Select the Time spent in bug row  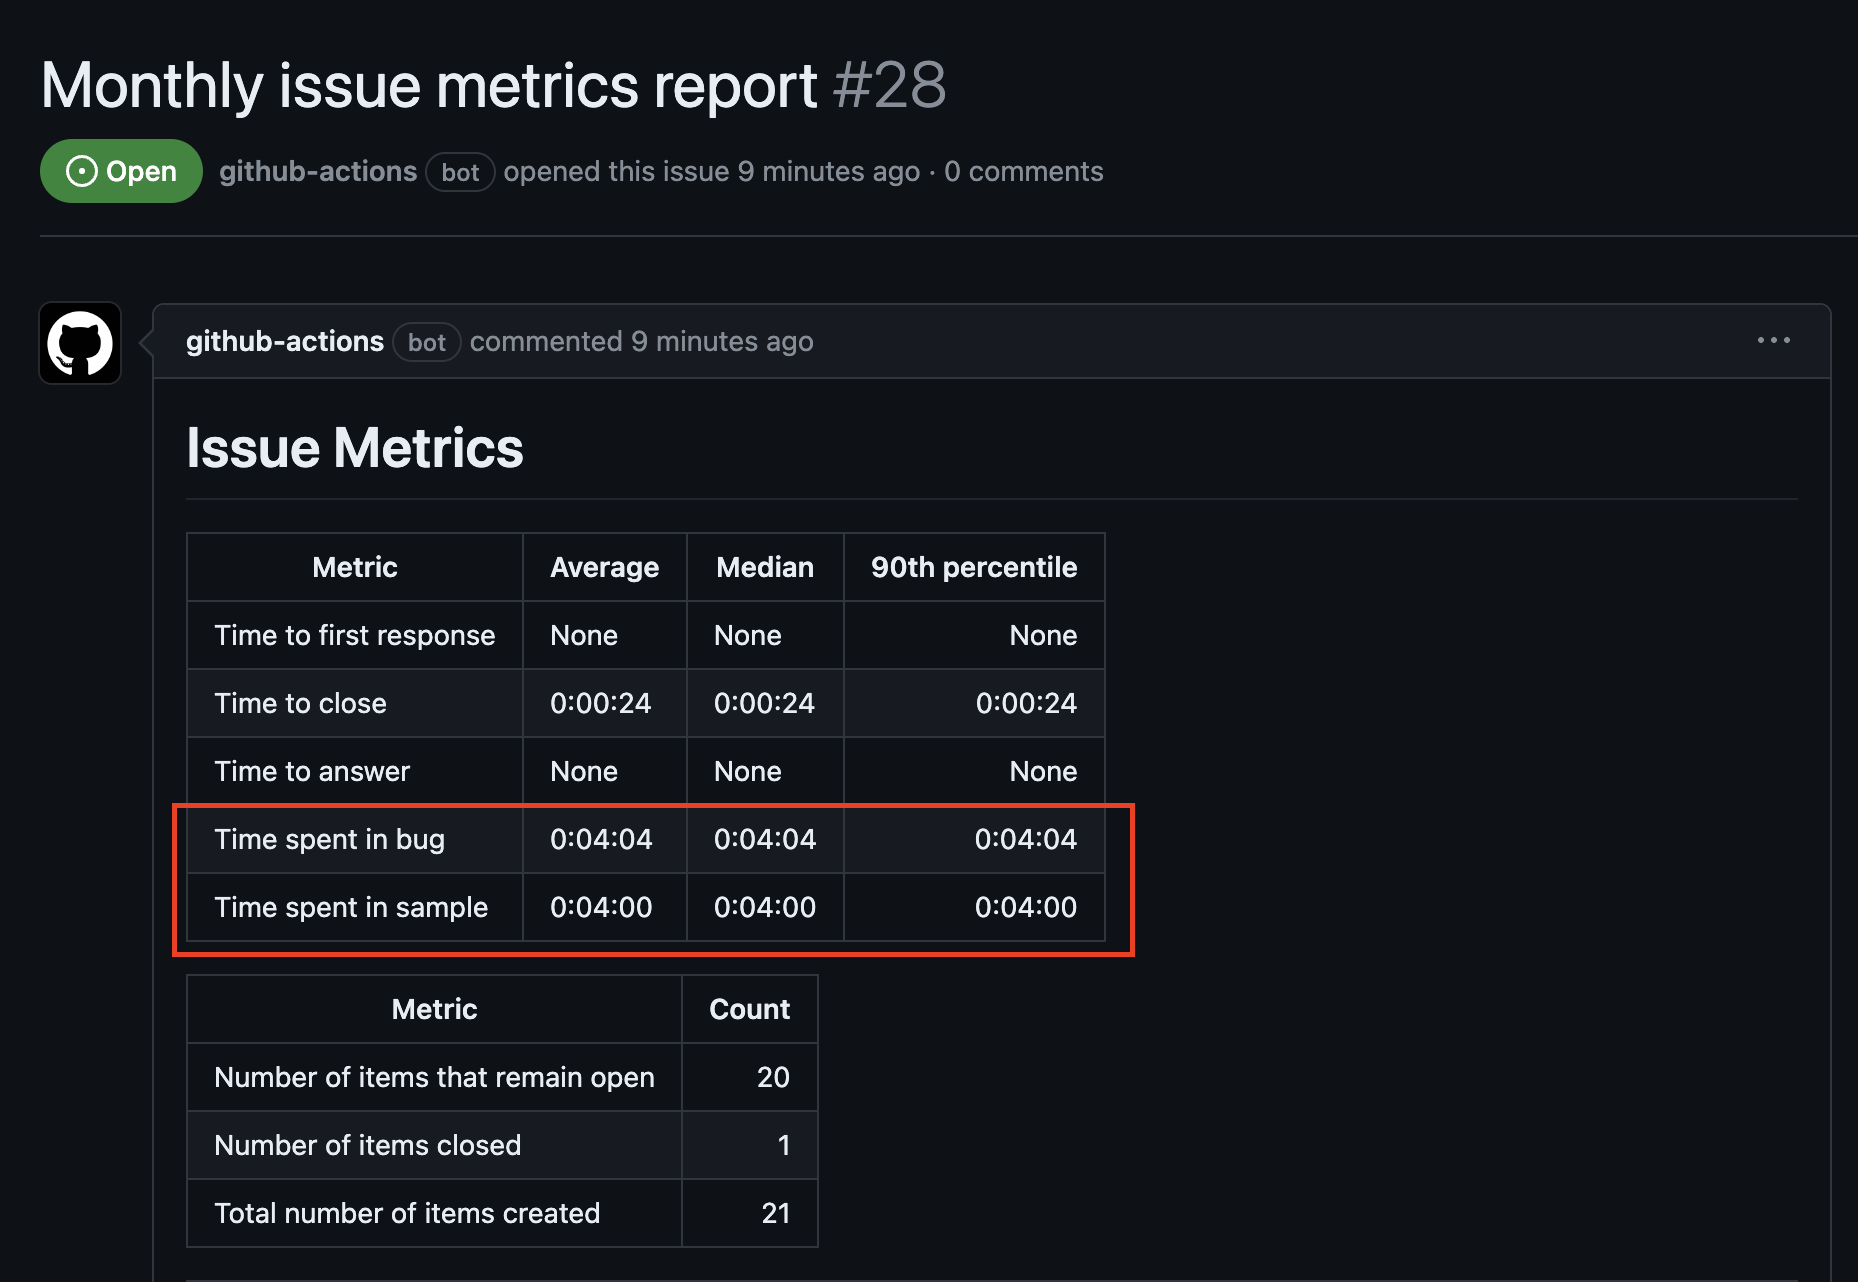click(x=330, y=839)
